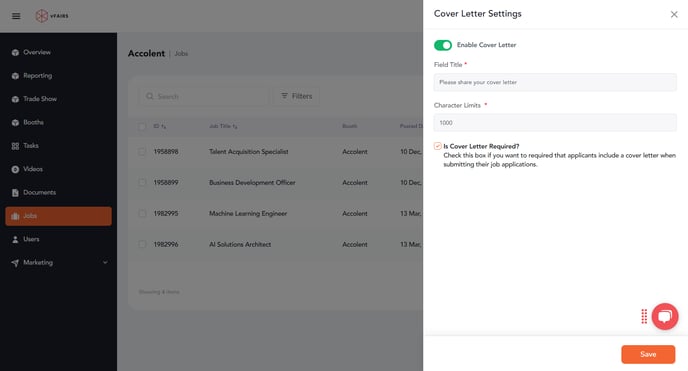Click the Videos play icon in sidebar
This screenshot has width=688, height=371.
coord(15,169)
